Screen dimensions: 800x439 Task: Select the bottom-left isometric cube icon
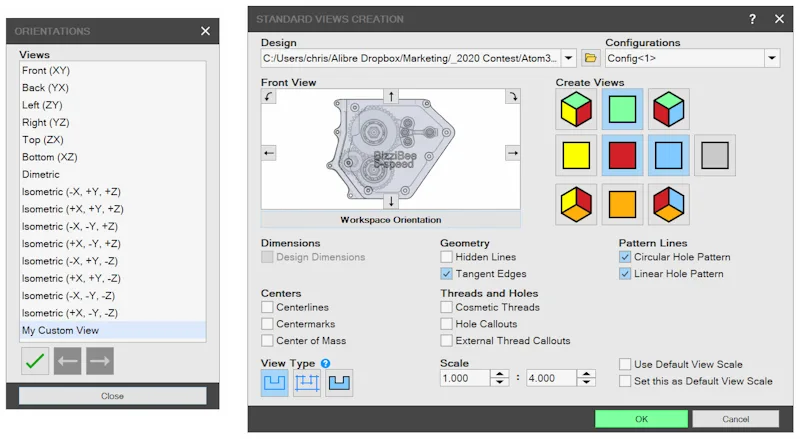576,204
